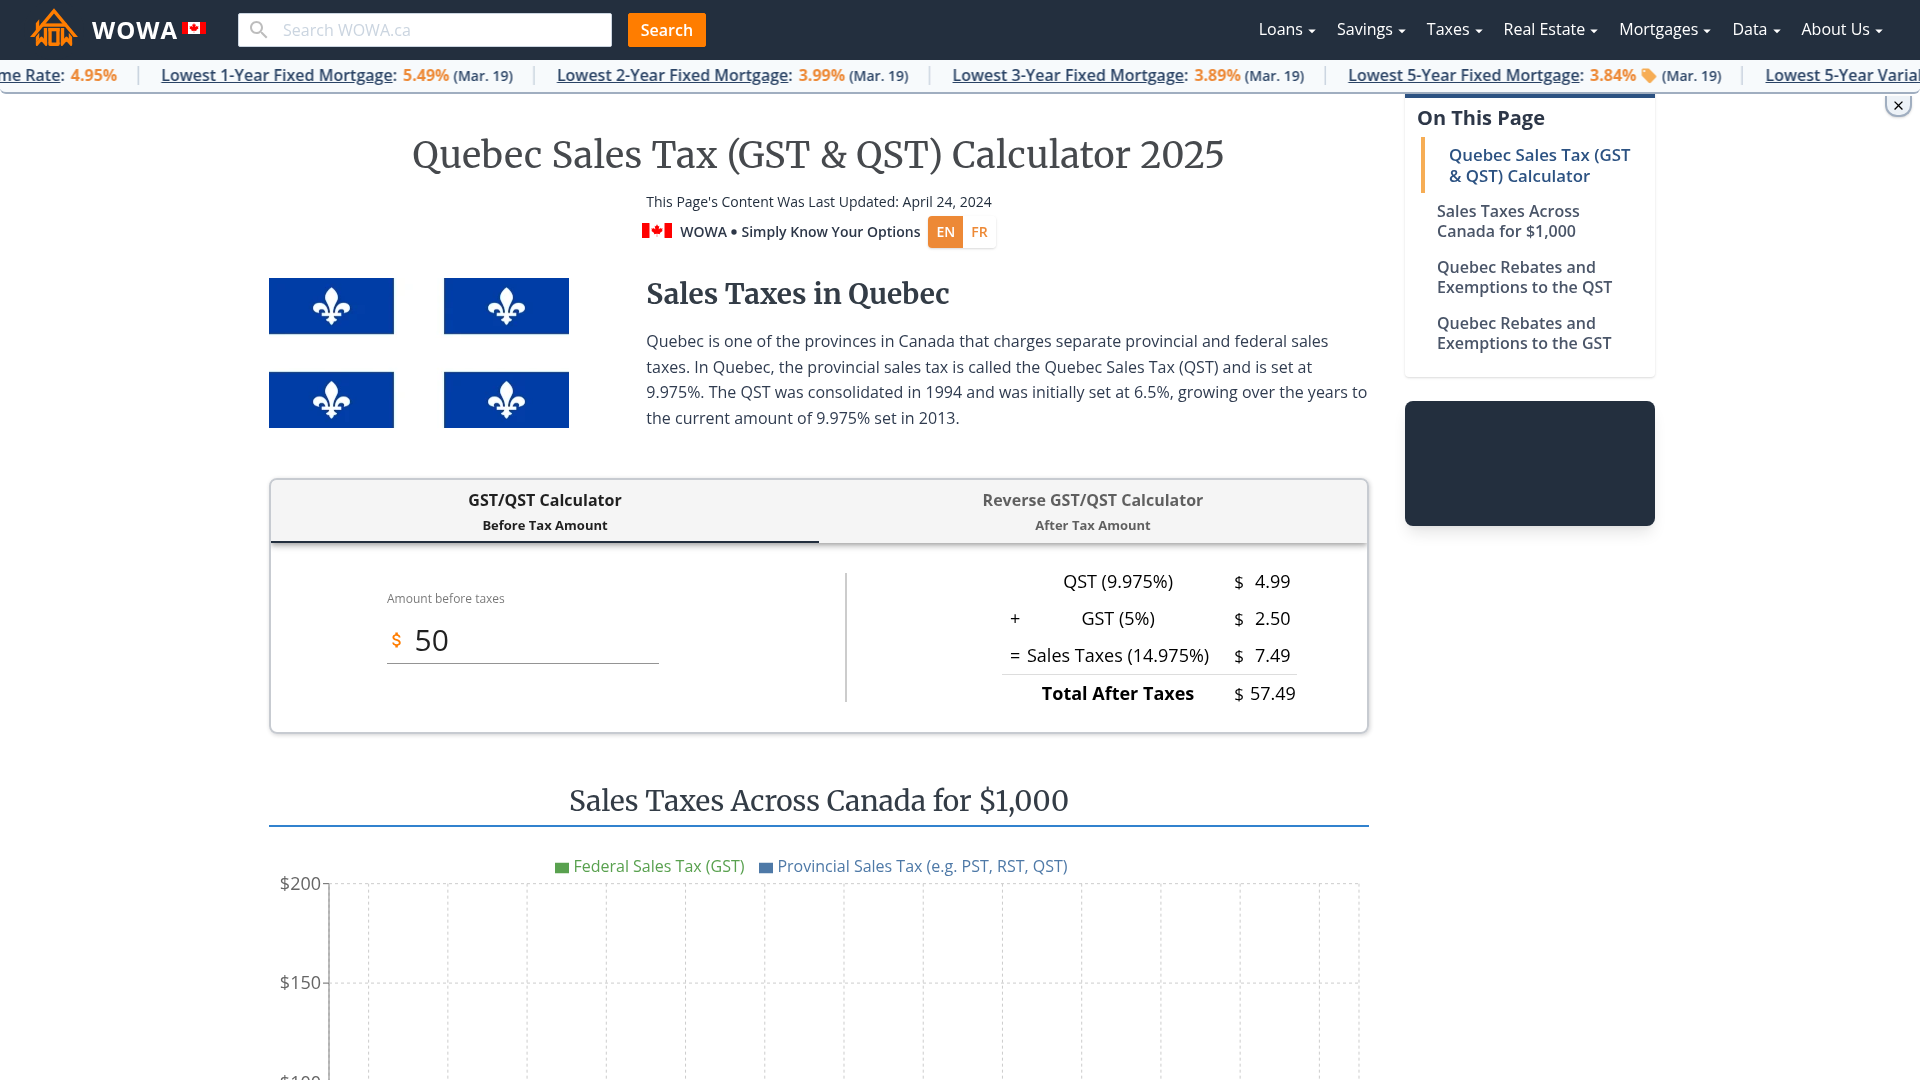Toggle the EN language option

pos(945,232)
